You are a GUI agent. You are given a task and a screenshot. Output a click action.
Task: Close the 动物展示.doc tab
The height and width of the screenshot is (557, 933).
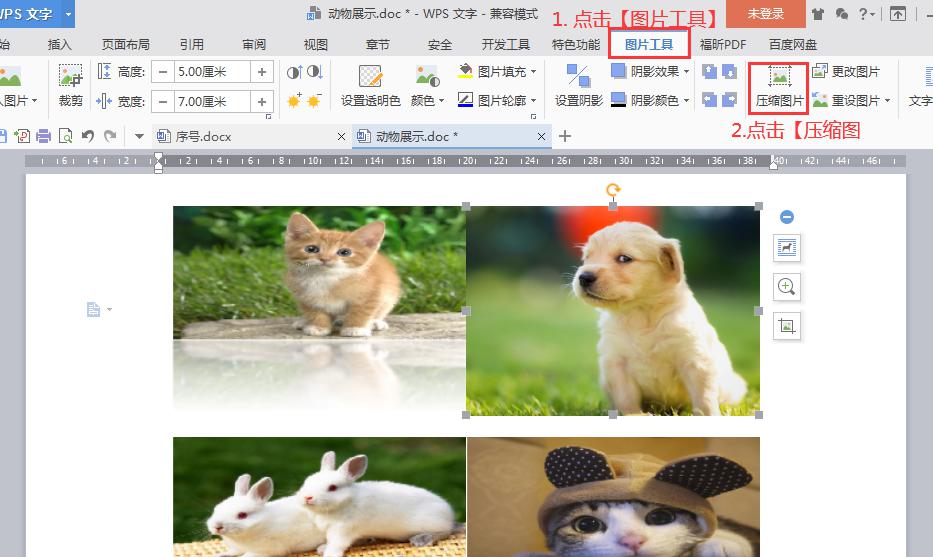(541, 136)
